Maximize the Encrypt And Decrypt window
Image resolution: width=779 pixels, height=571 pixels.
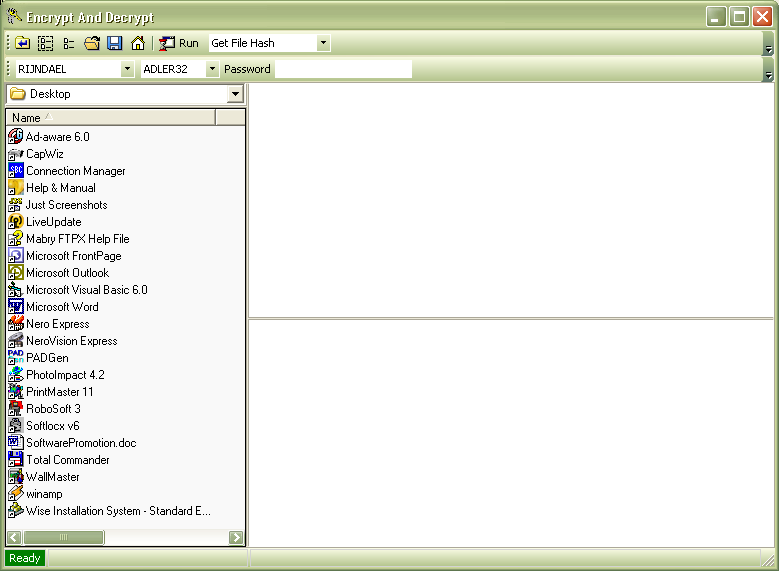tap(739, 17)
